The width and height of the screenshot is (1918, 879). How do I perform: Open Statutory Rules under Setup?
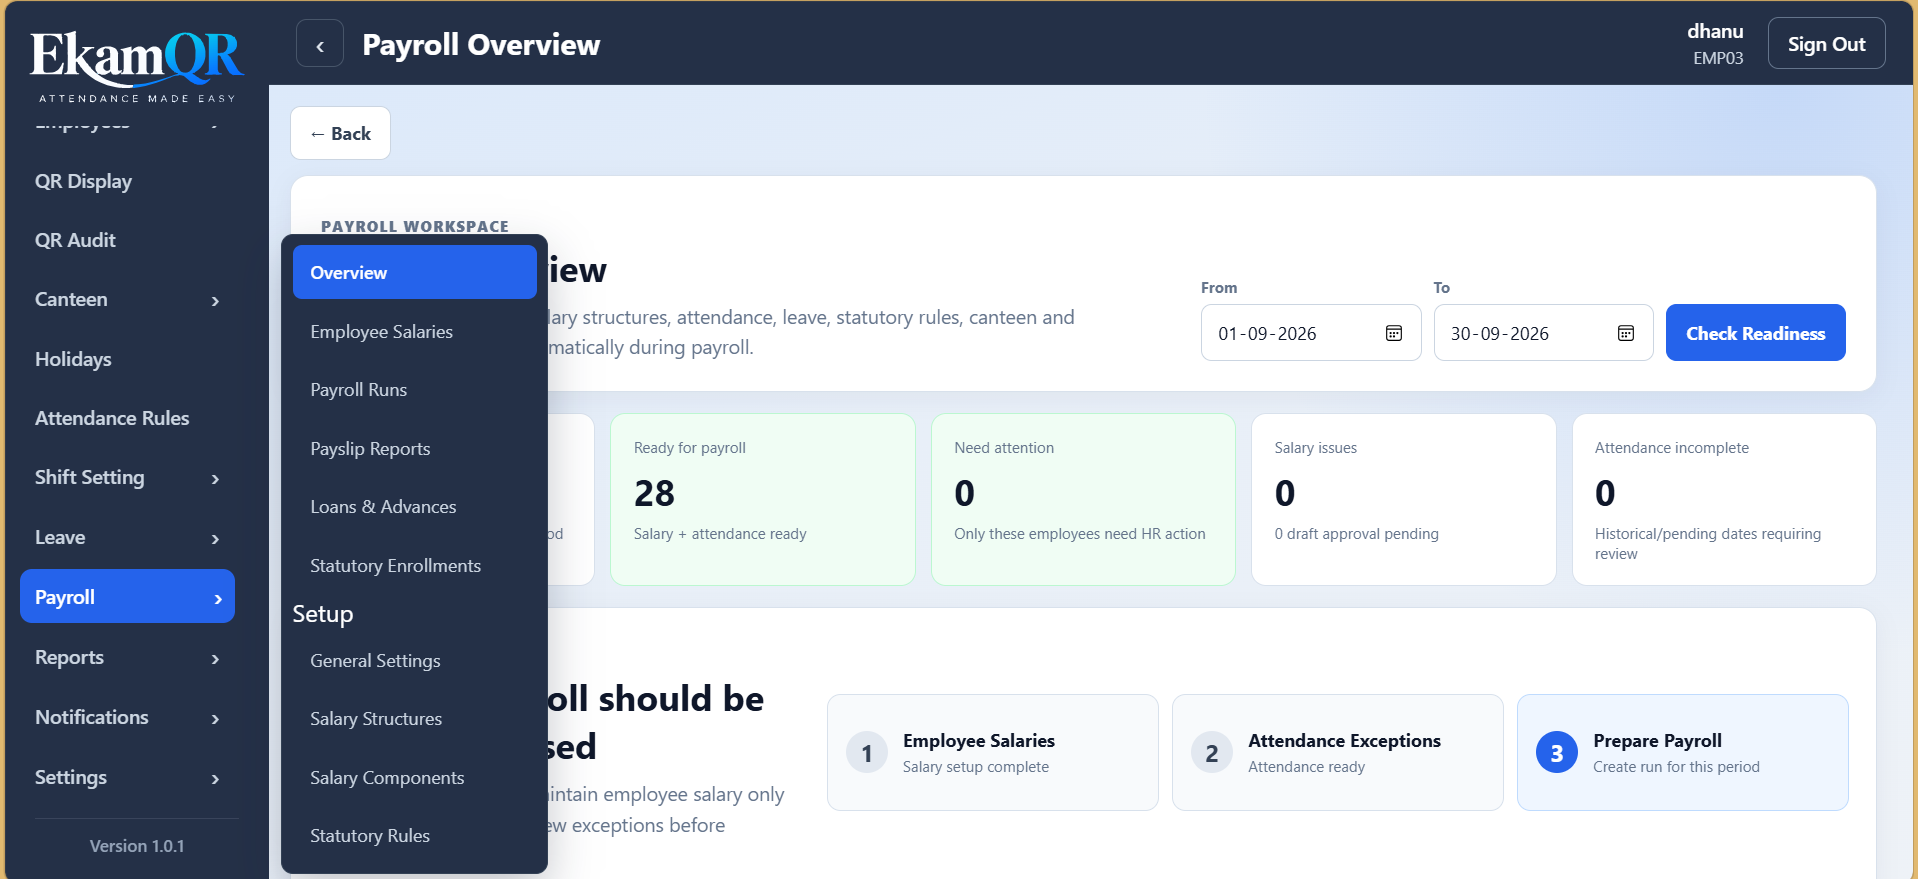tap(415, 835)
